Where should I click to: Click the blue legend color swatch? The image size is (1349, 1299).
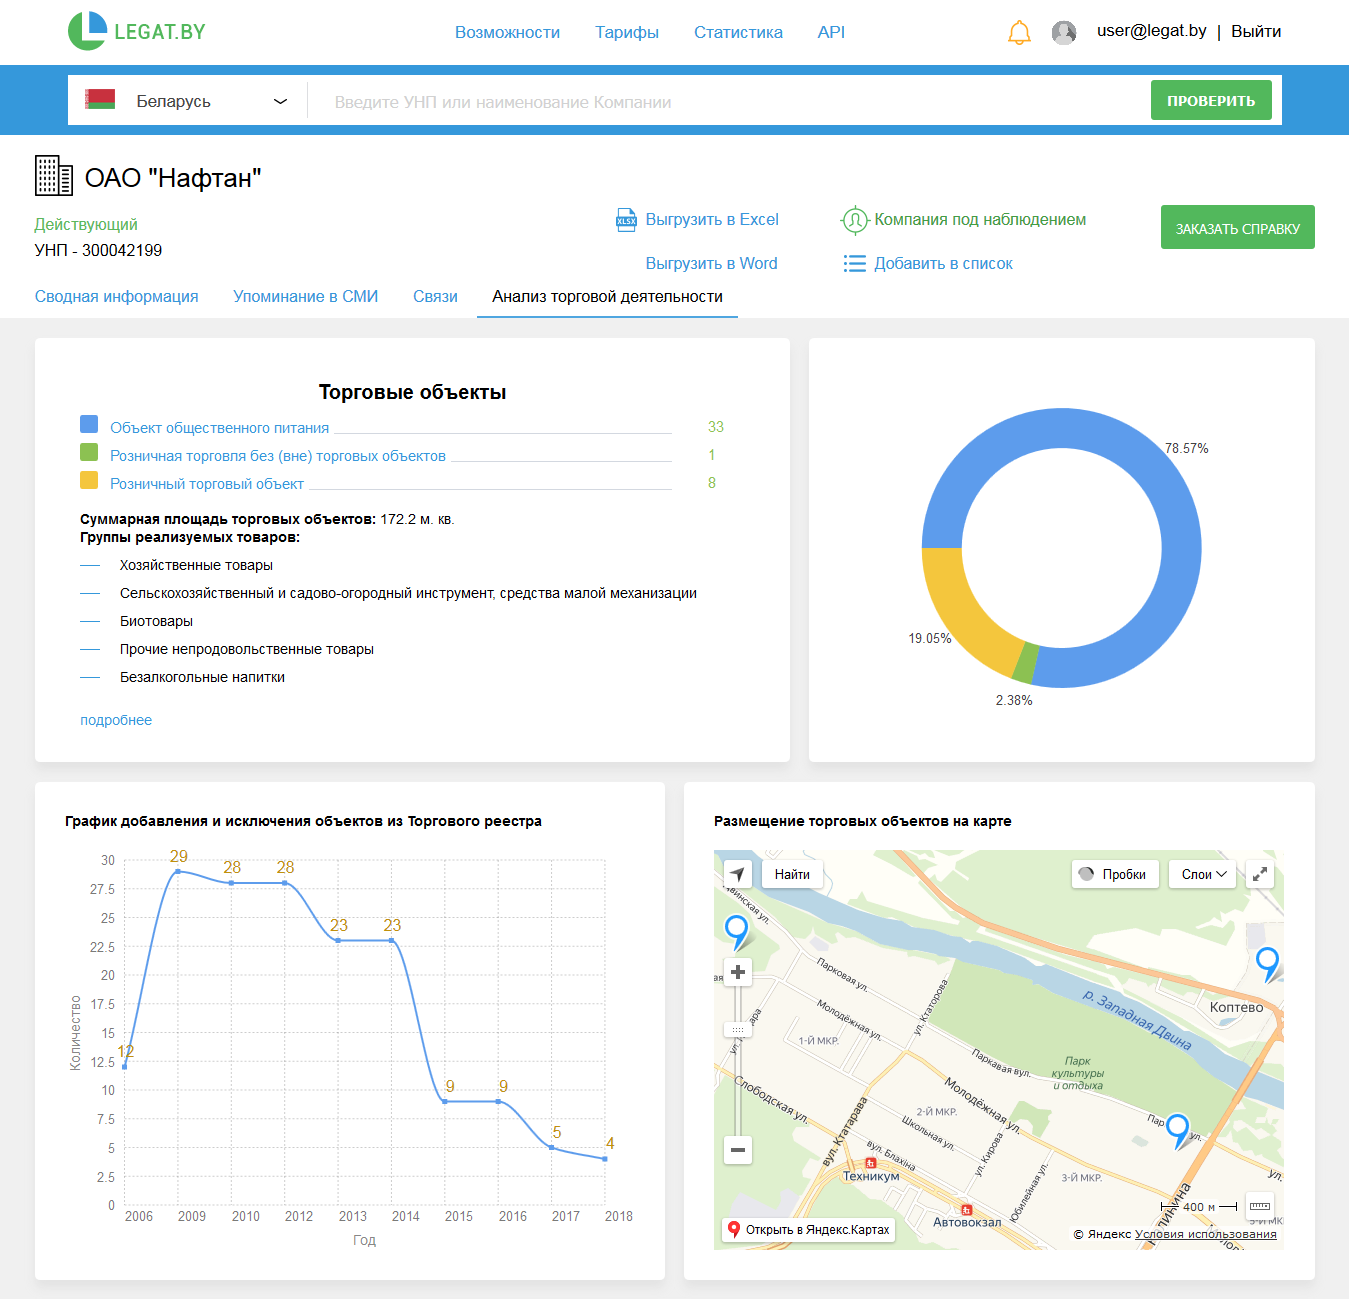(89, 425)
